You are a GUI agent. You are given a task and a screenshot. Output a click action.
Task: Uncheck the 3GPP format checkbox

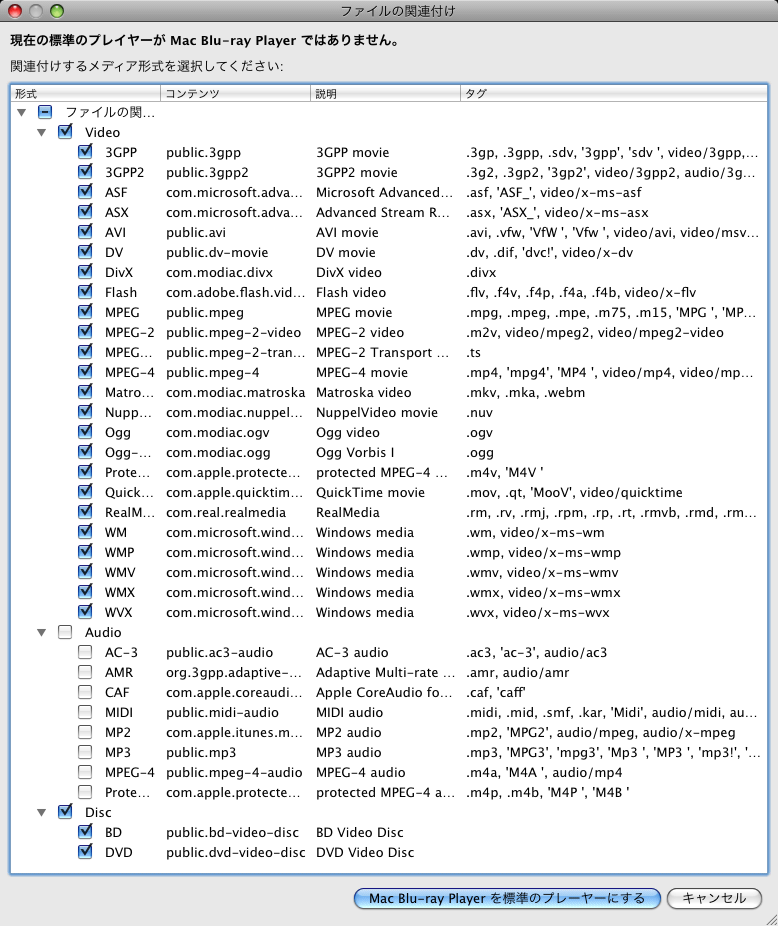[85, 151]
